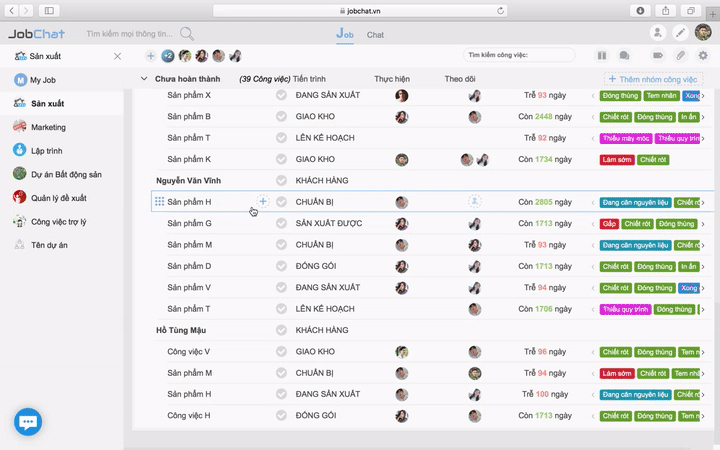Check off the Công việc V task
Image resolution: width=720 pixels, height=450 pixels.
point(281,352)
